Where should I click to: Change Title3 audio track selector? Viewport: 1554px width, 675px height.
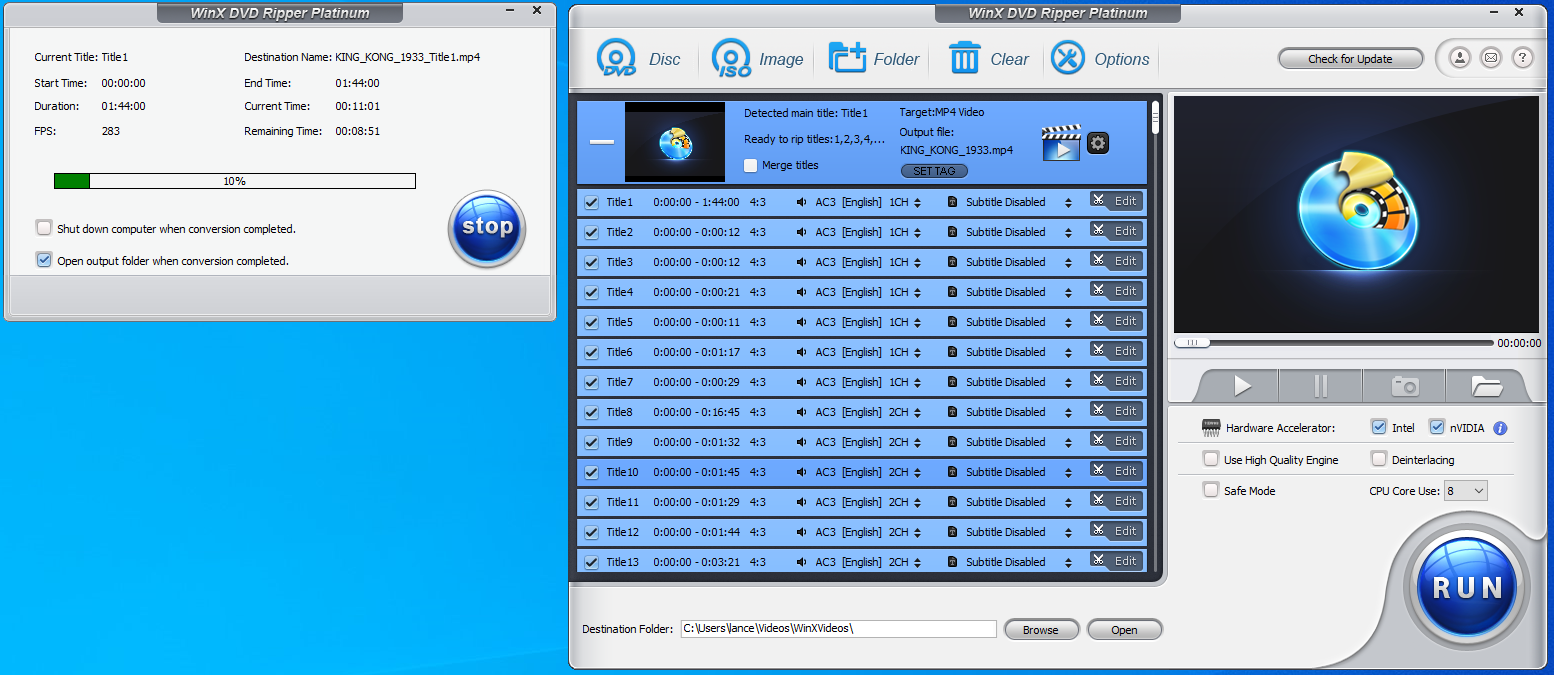917,262
